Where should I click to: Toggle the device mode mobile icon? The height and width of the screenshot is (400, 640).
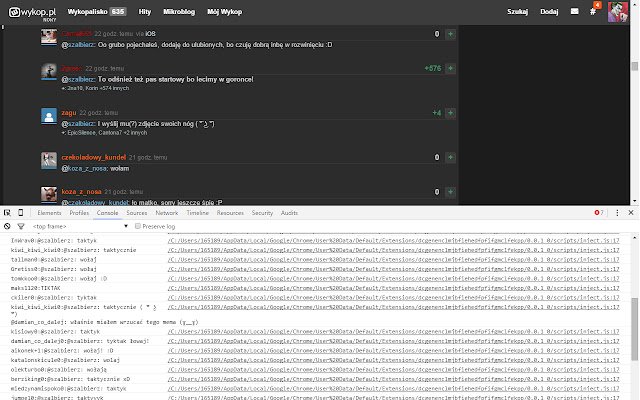coord(20,213)
